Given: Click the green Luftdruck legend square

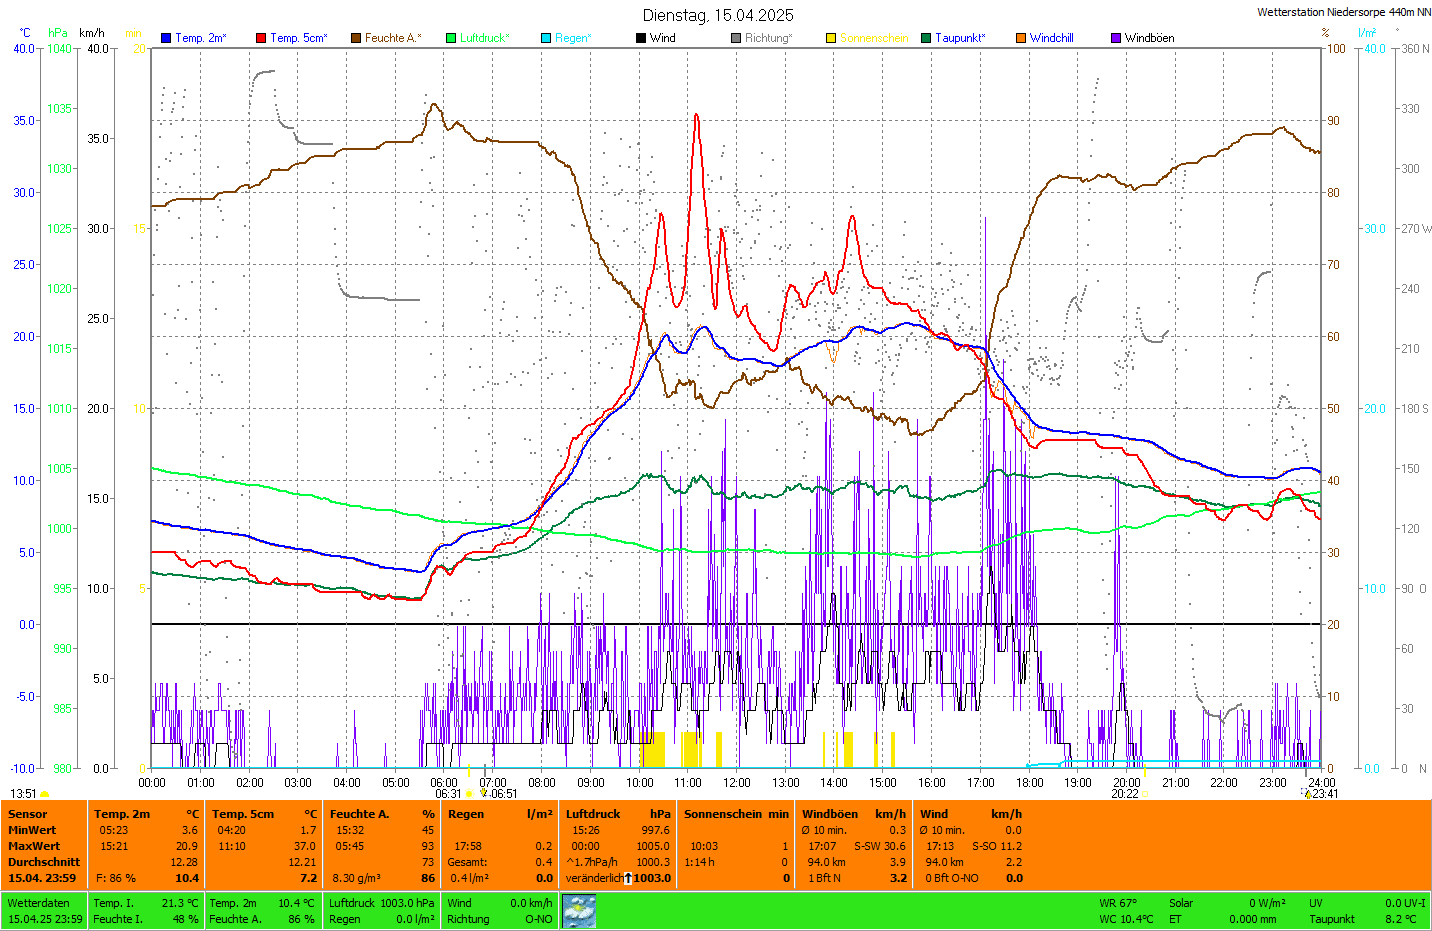Looking at the screenshot, I should (451, 38).
